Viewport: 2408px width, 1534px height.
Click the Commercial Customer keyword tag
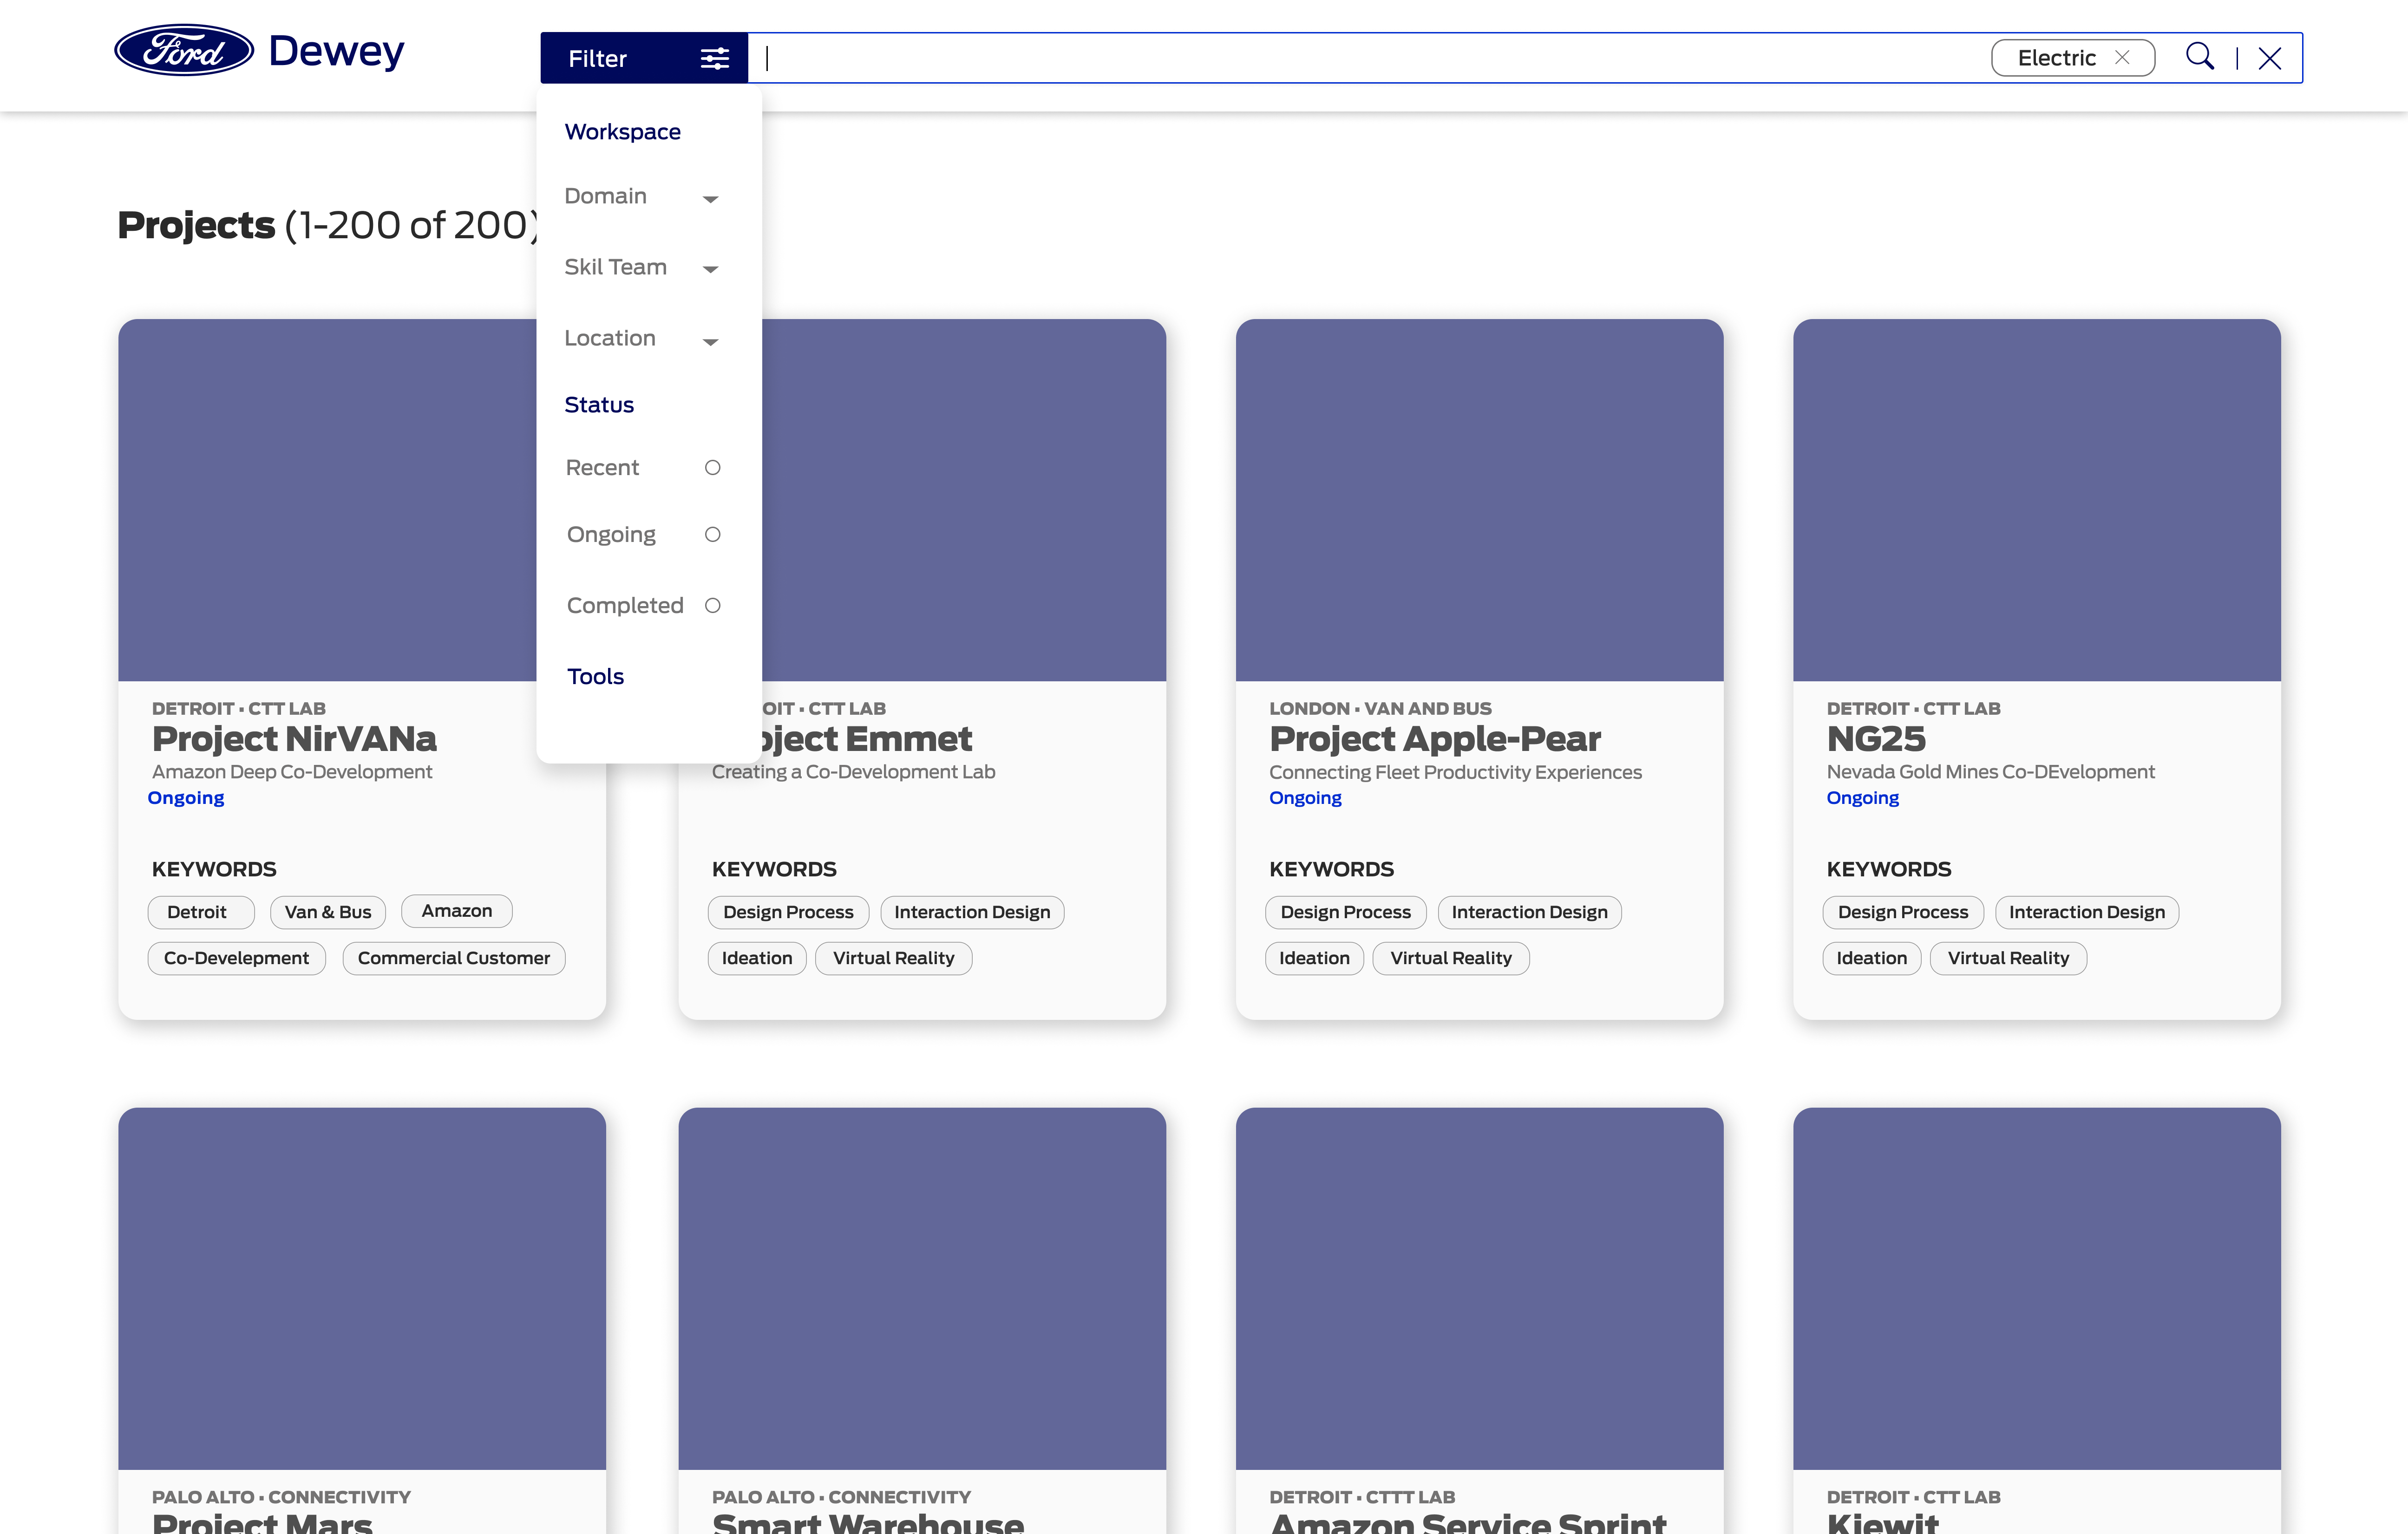pyautogui.click(x=454, y=958)
